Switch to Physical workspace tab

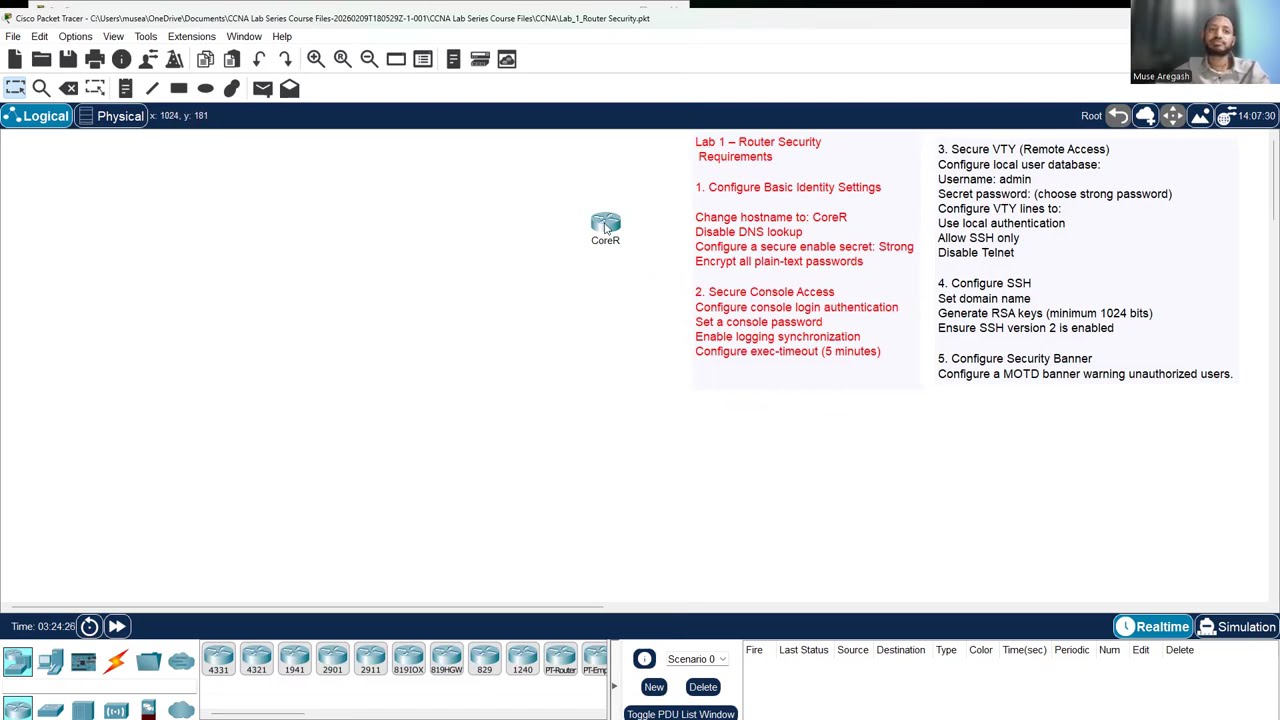pyautogui.click(x=111, y=116)
